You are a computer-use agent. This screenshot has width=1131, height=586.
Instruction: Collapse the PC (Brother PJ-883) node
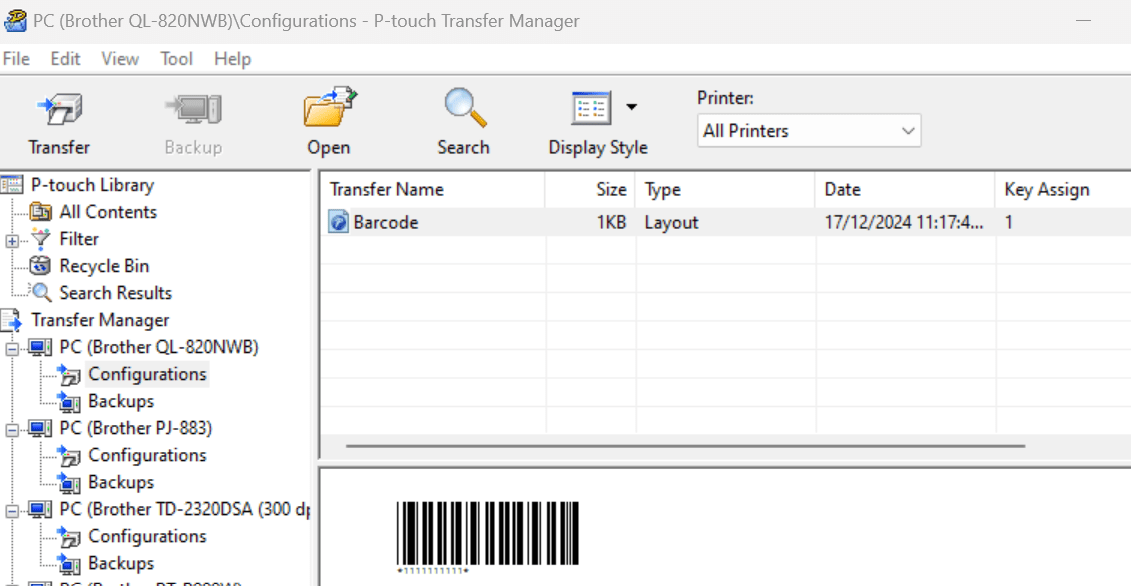12,429
